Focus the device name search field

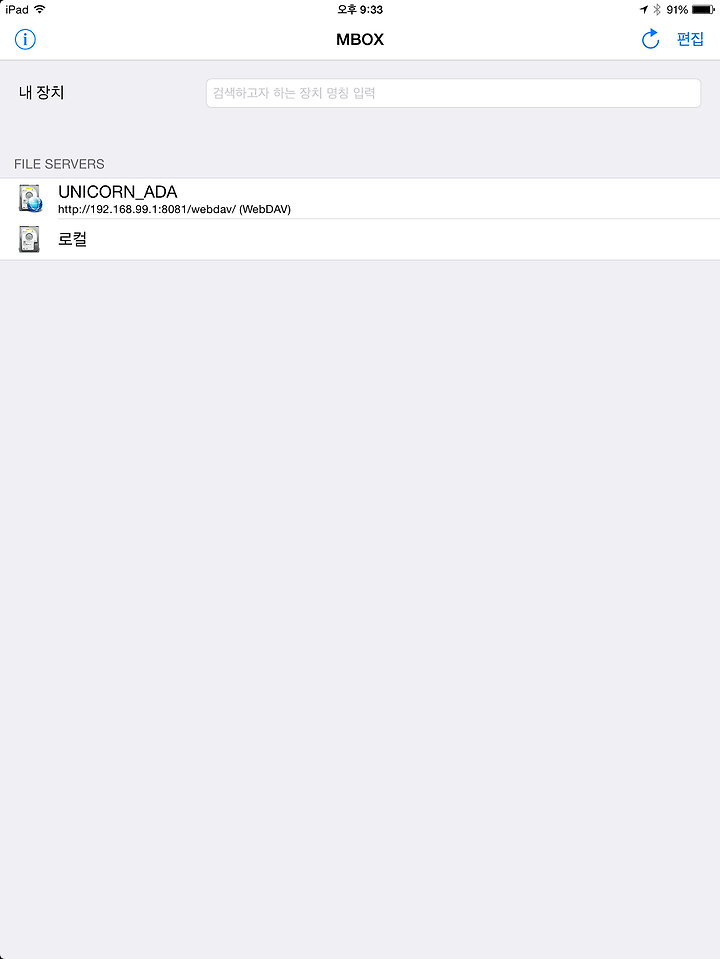tap(453, 93)
